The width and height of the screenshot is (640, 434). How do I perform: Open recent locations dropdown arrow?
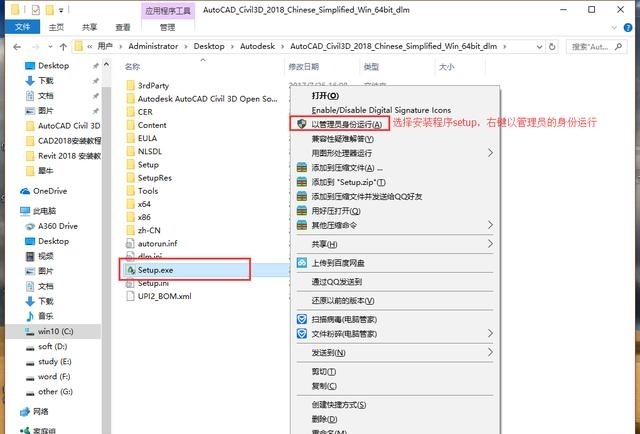click(50, 47)
